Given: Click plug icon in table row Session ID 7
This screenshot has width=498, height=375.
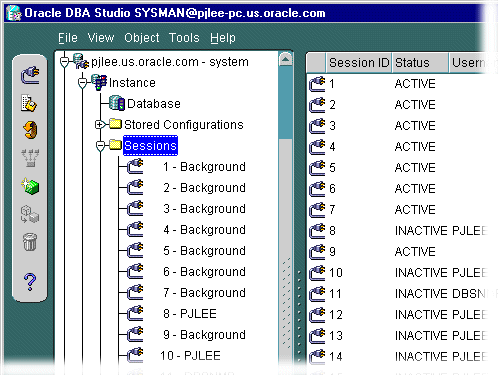Looking at the screenshot, I should point(317,210).
